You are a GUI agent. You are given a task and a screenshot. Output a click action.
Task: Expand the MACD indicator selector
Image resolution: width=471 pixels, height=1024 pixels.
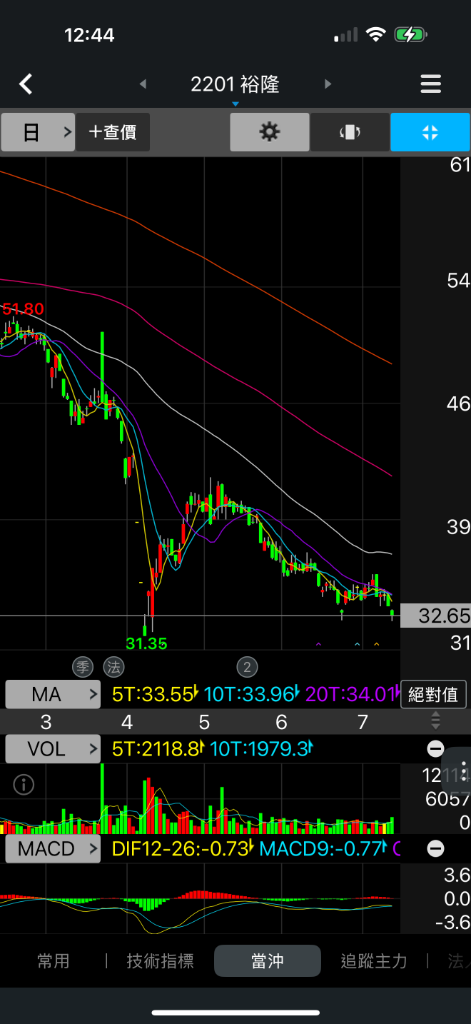[x=53, y=849]
